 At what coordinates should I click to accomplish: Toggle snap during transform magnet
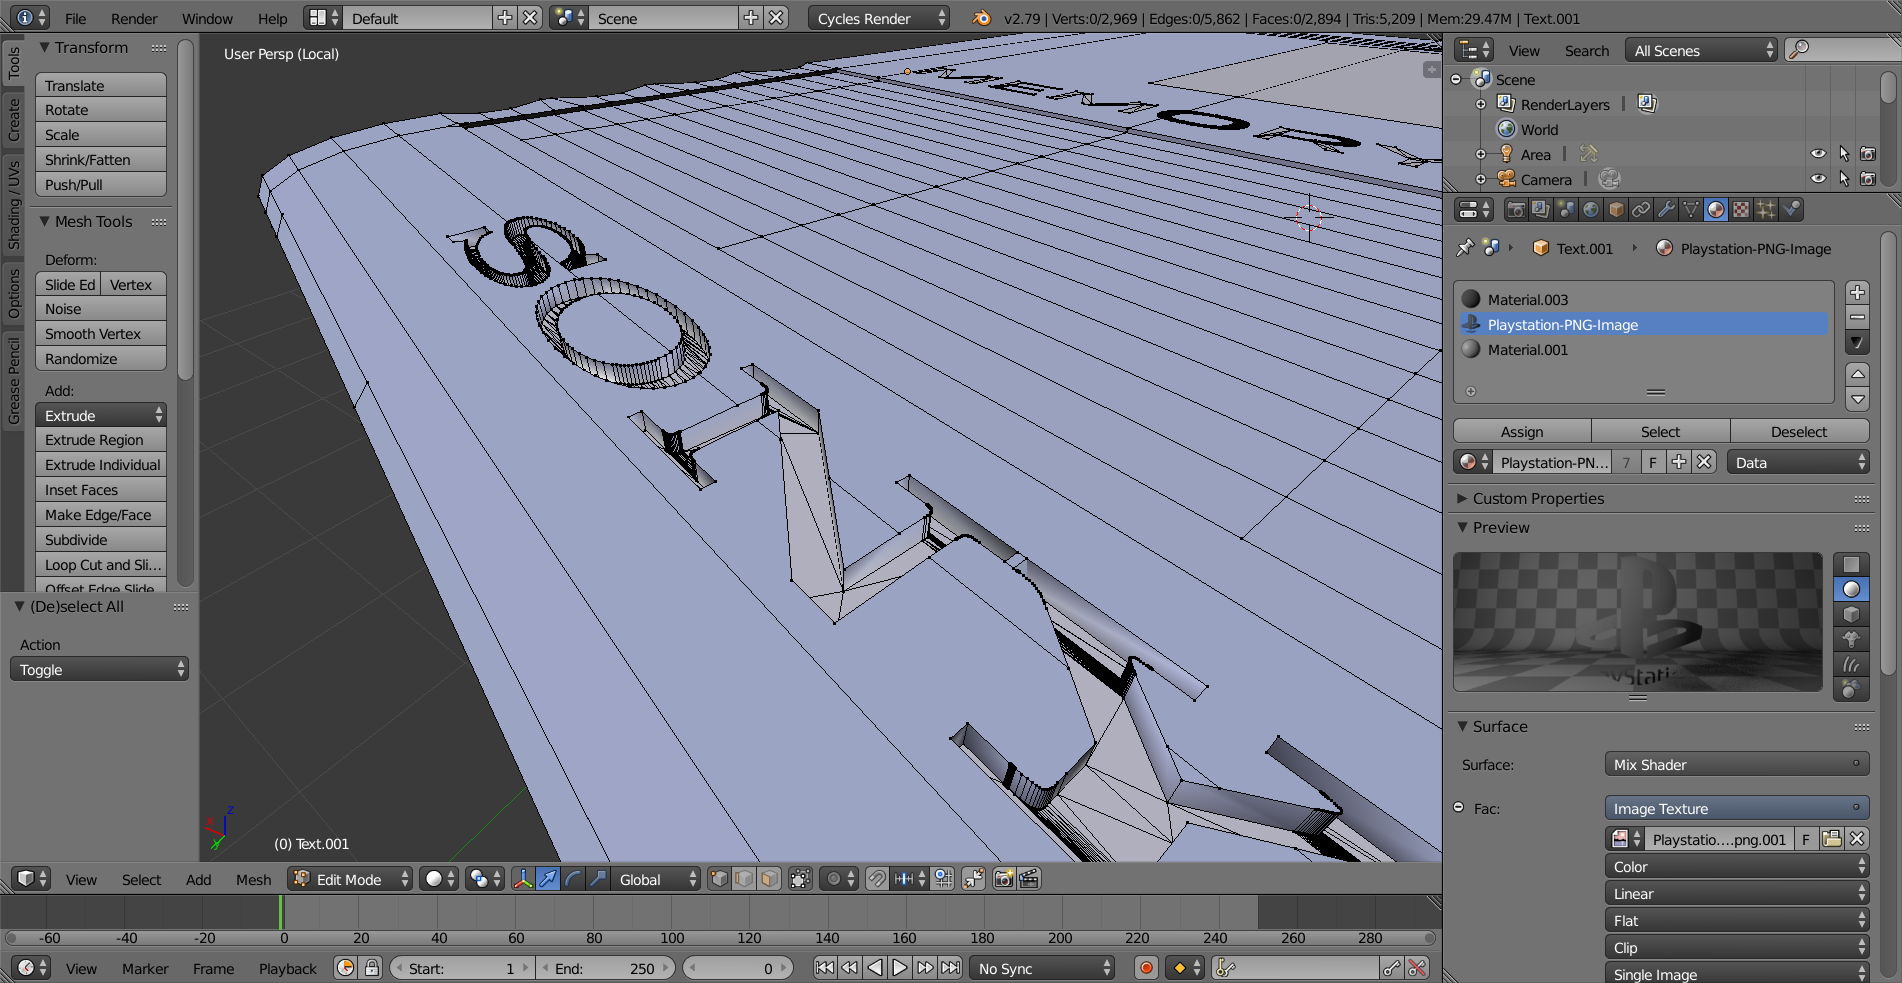[x=876, y=879]
